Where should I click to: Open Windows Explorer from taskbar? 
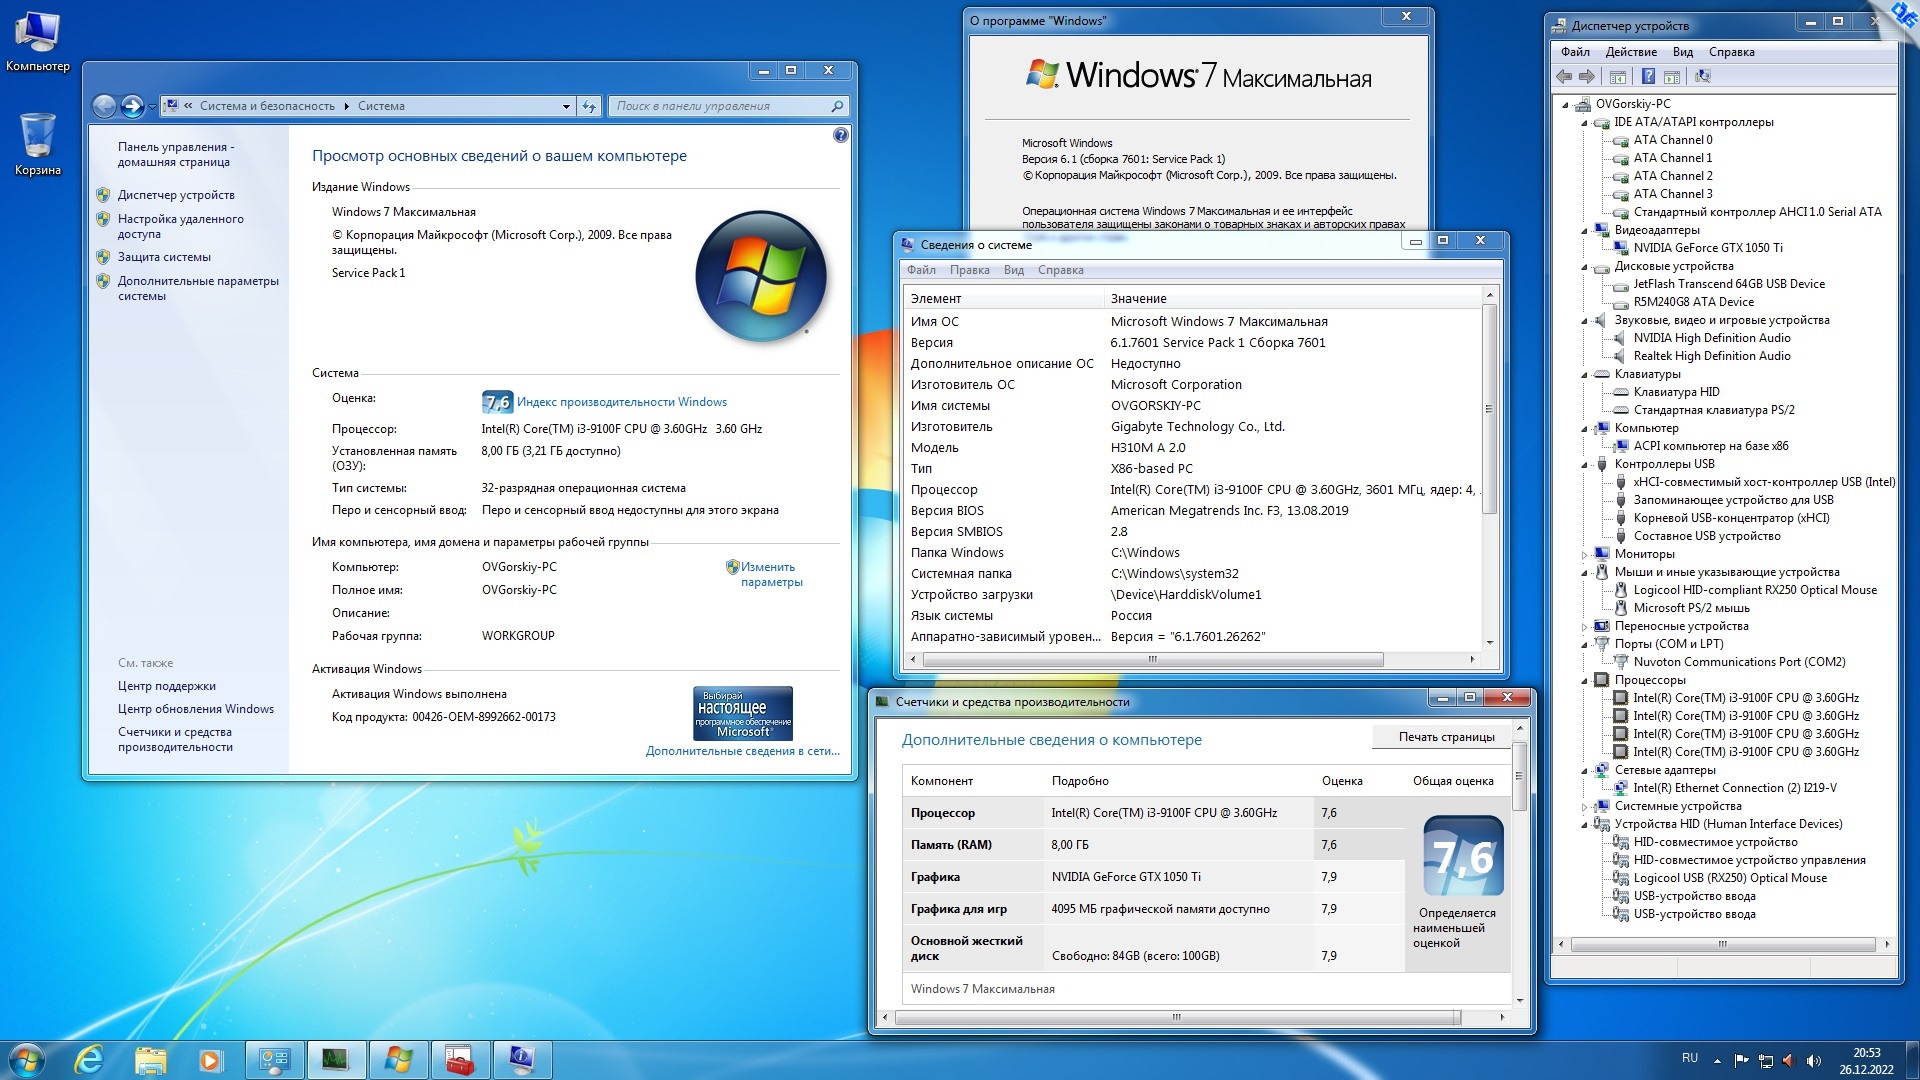pyautogui.click(x=150, y=1060)
